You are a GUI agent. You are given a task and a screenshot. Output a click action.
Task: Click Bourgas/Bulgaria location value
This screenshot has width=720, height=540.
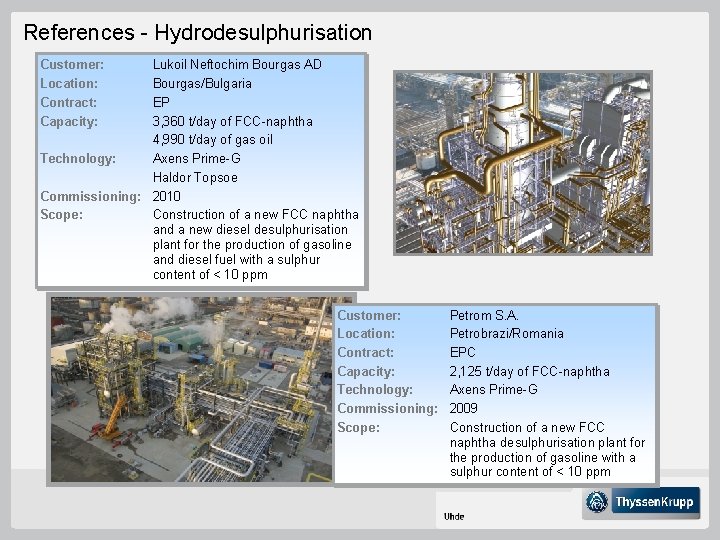click(202, 84)
